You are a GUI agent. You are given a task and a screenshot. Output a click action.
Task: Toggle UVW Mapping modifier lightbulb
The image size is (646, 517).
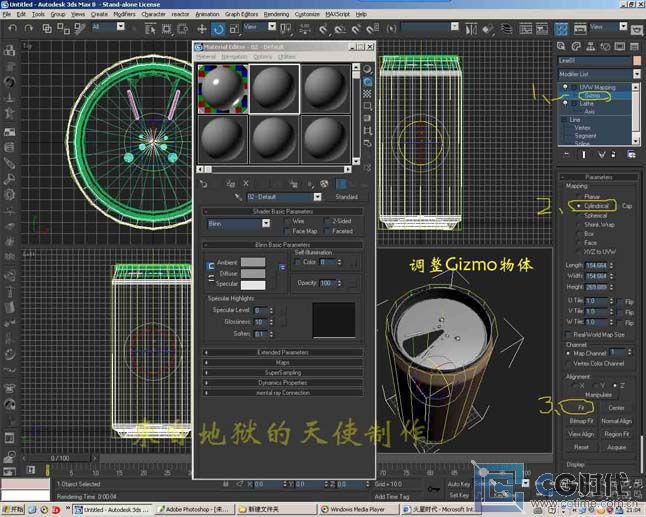click(x=565, y=87)
